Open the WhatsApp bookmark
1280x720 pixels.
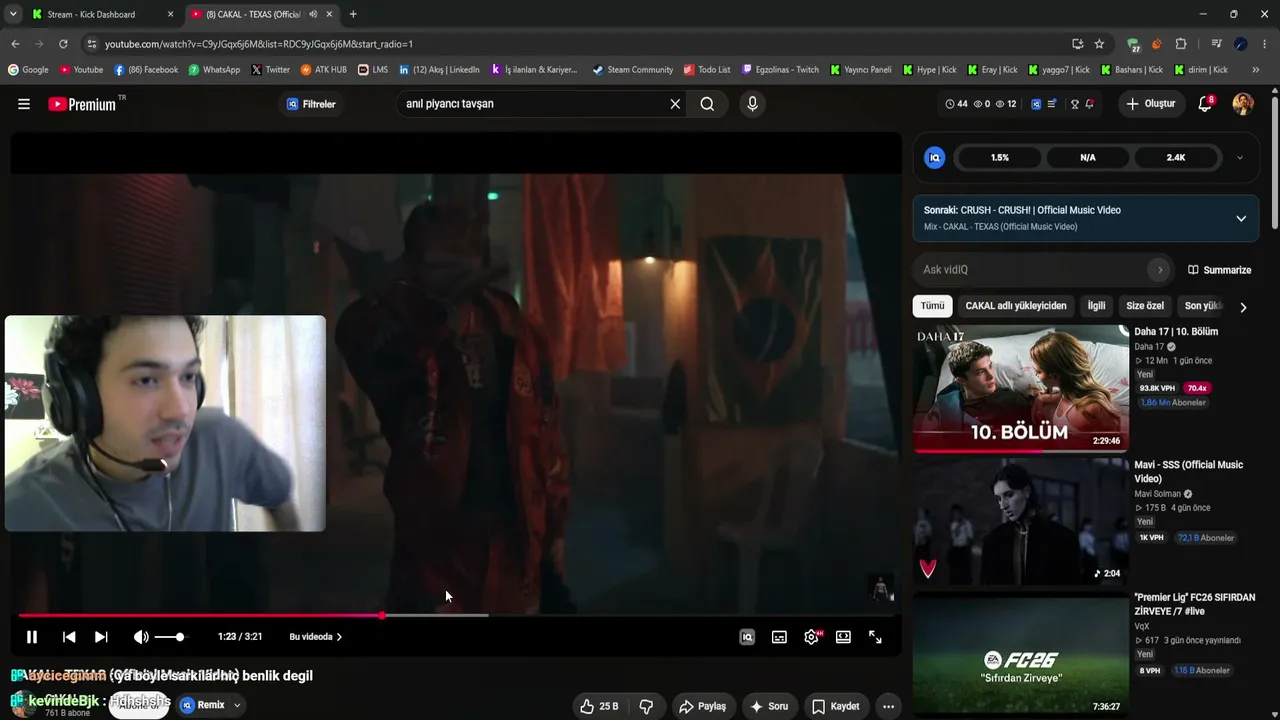(214, 70)
